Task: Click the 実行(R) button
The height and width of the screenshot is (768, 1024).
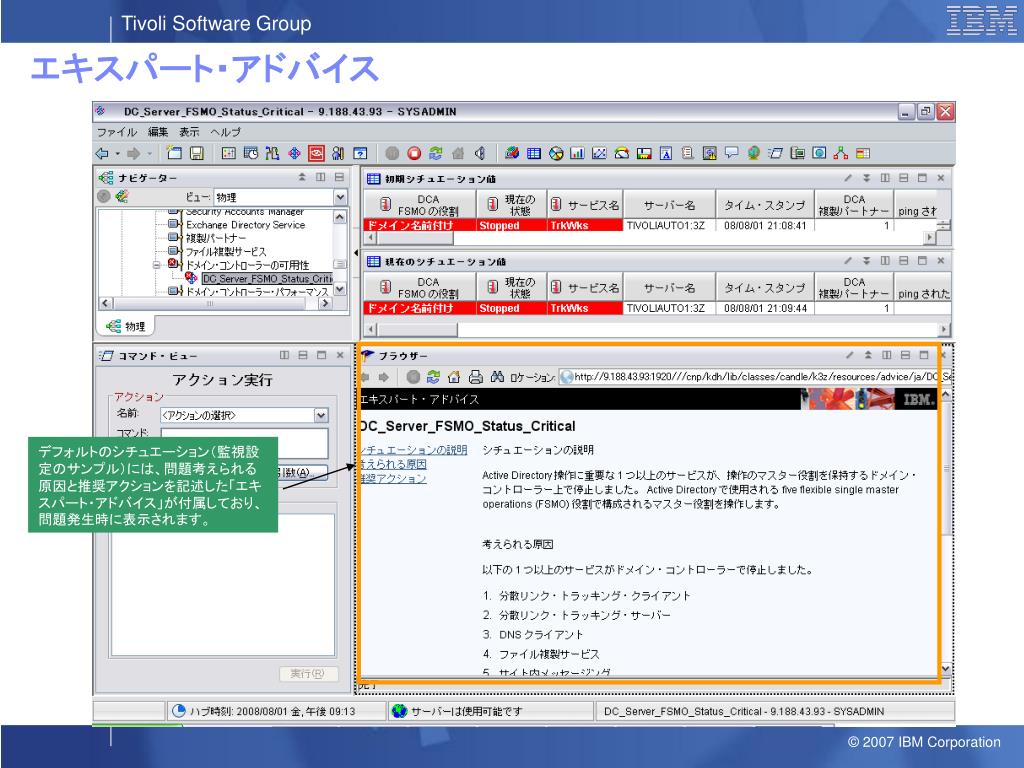Action: pos(309,673)
